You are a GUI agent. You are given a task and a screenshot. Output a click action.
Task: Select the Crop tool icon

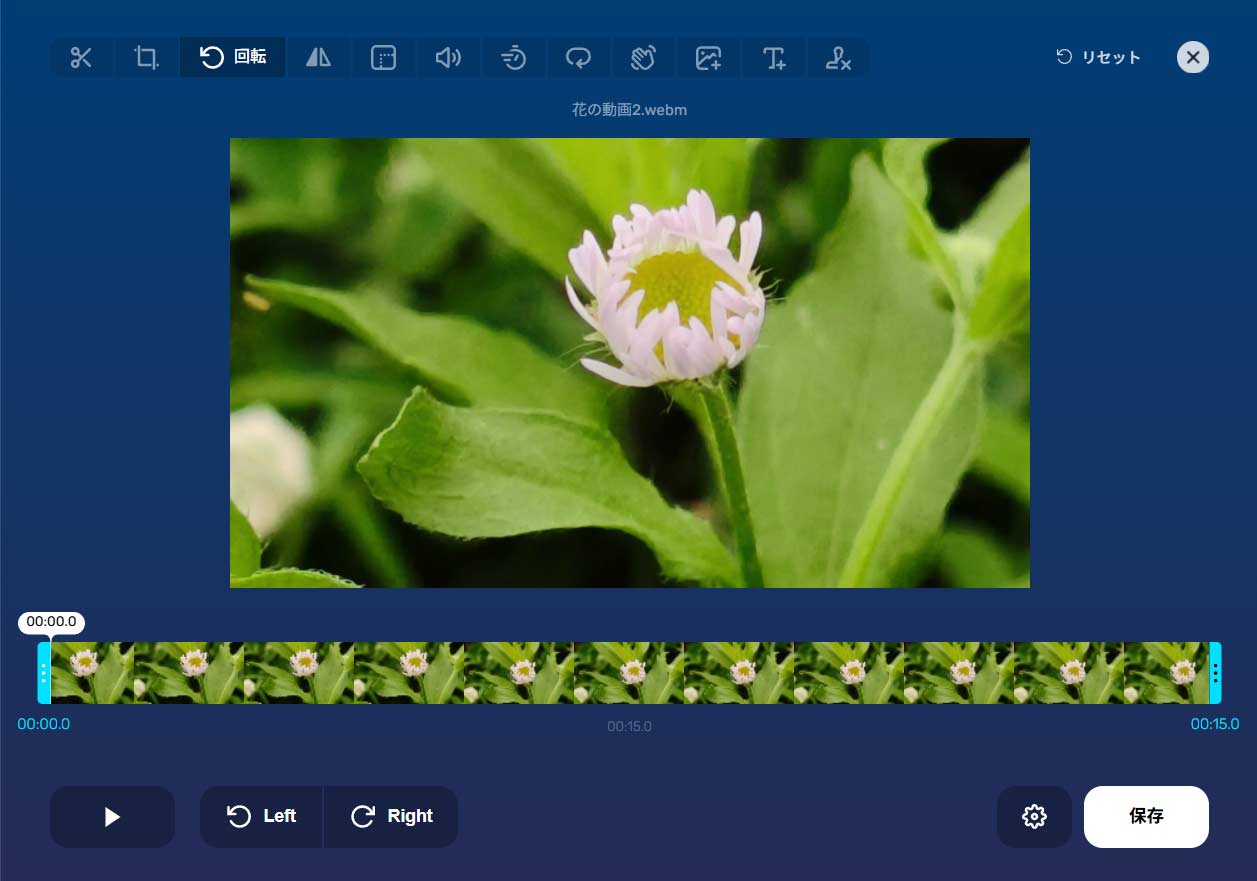pos(147,58)
